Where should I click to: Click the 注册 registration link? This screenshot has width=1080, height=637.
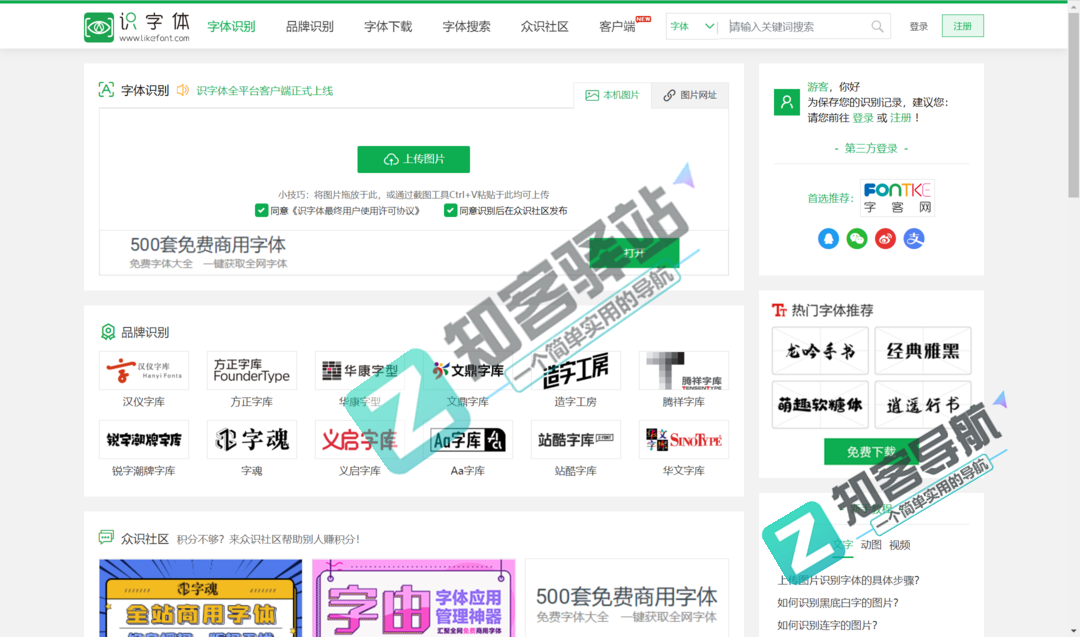pos(962,26)
